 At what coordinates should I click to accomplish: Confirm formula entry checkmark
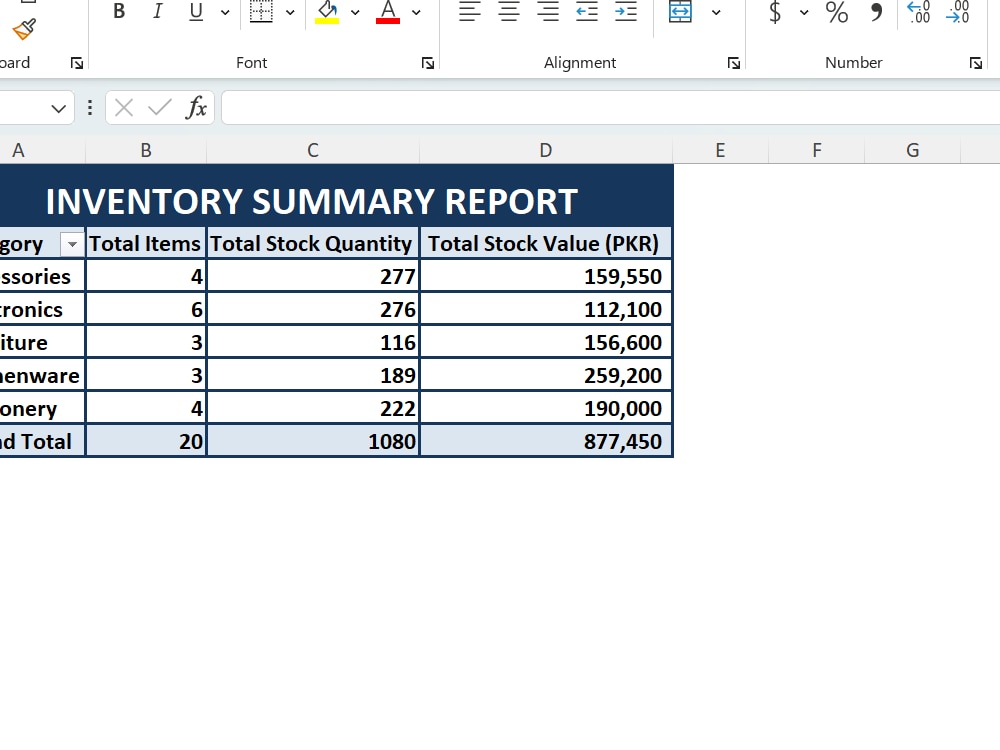[159, 108]
